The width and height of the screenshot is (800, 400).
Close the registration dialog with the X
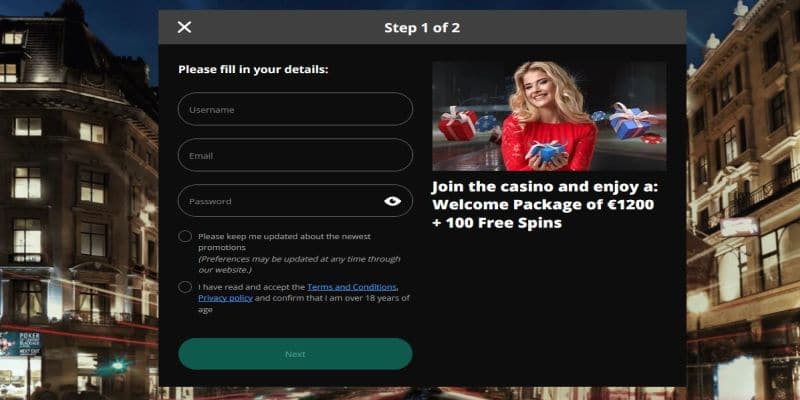(184, 27)
